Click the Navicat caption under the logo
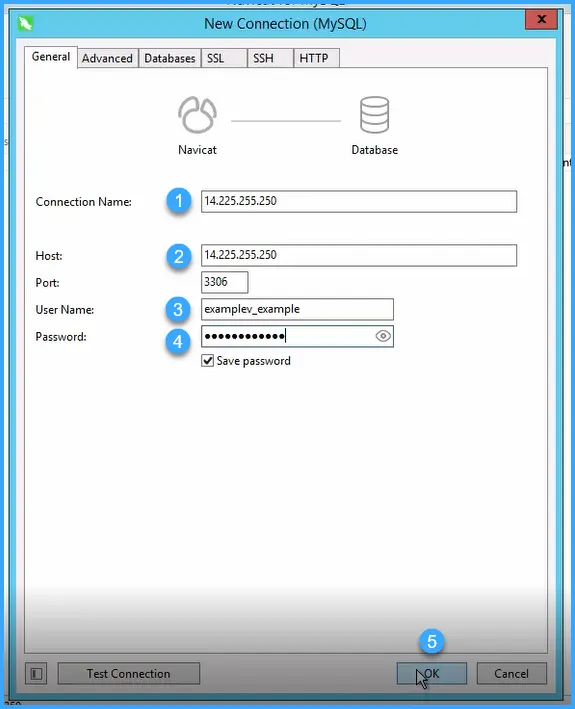 pos(197,150)
